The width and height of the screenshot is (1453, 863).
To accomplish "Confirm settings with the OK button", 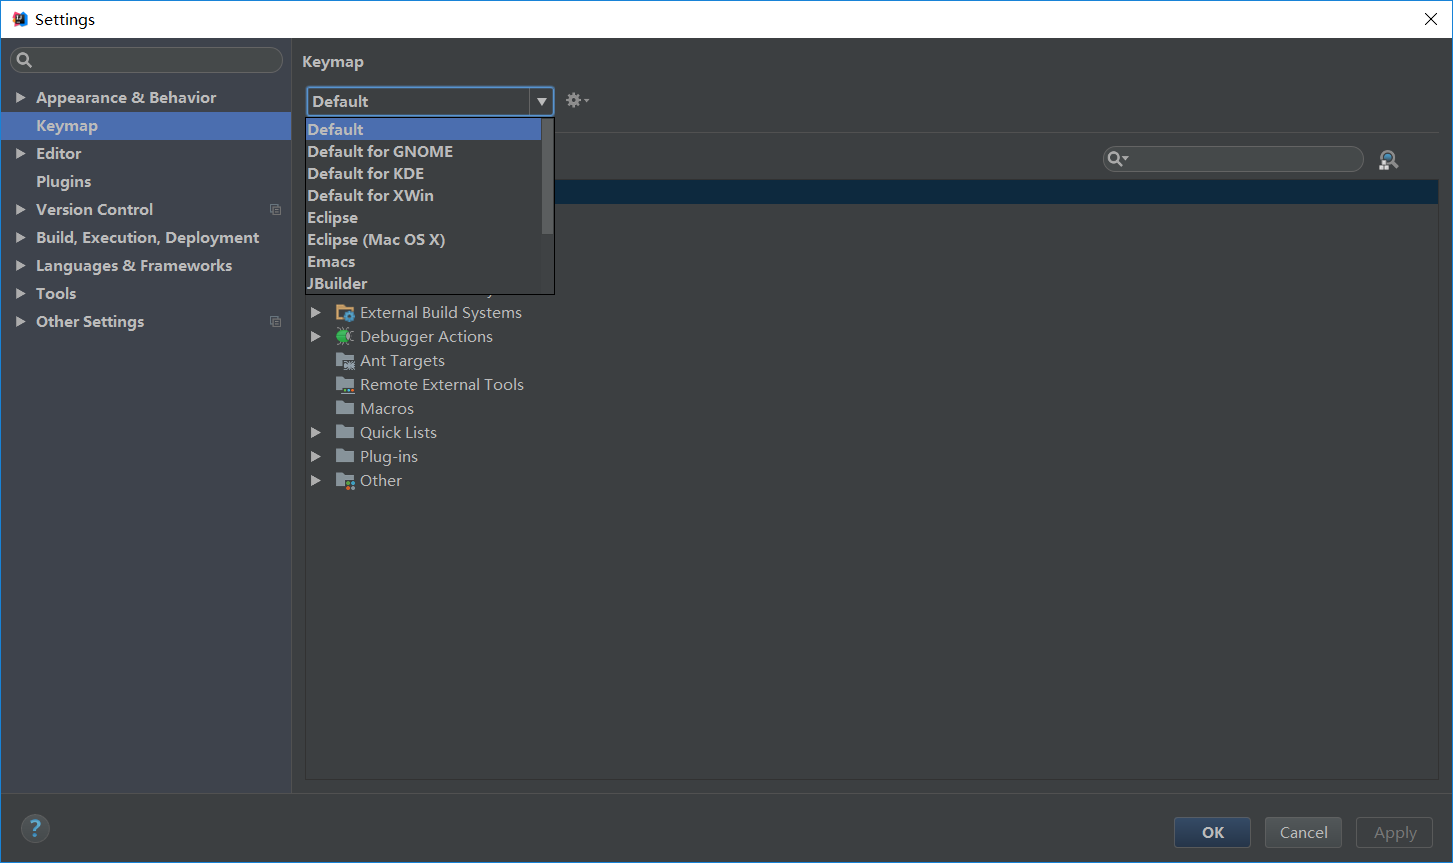I will [x=1212, y=832].
